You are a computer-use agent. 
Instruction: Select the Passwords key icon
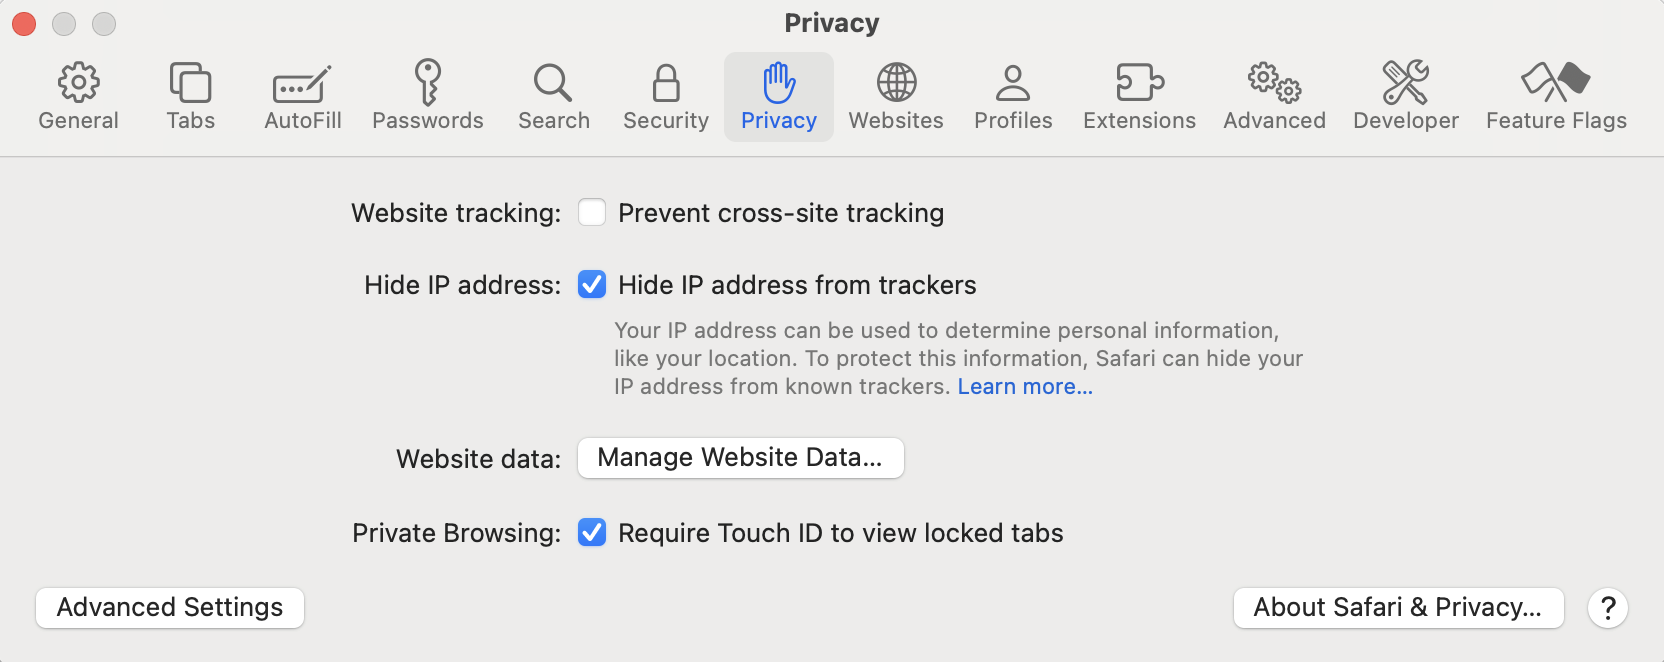[428, 83]
